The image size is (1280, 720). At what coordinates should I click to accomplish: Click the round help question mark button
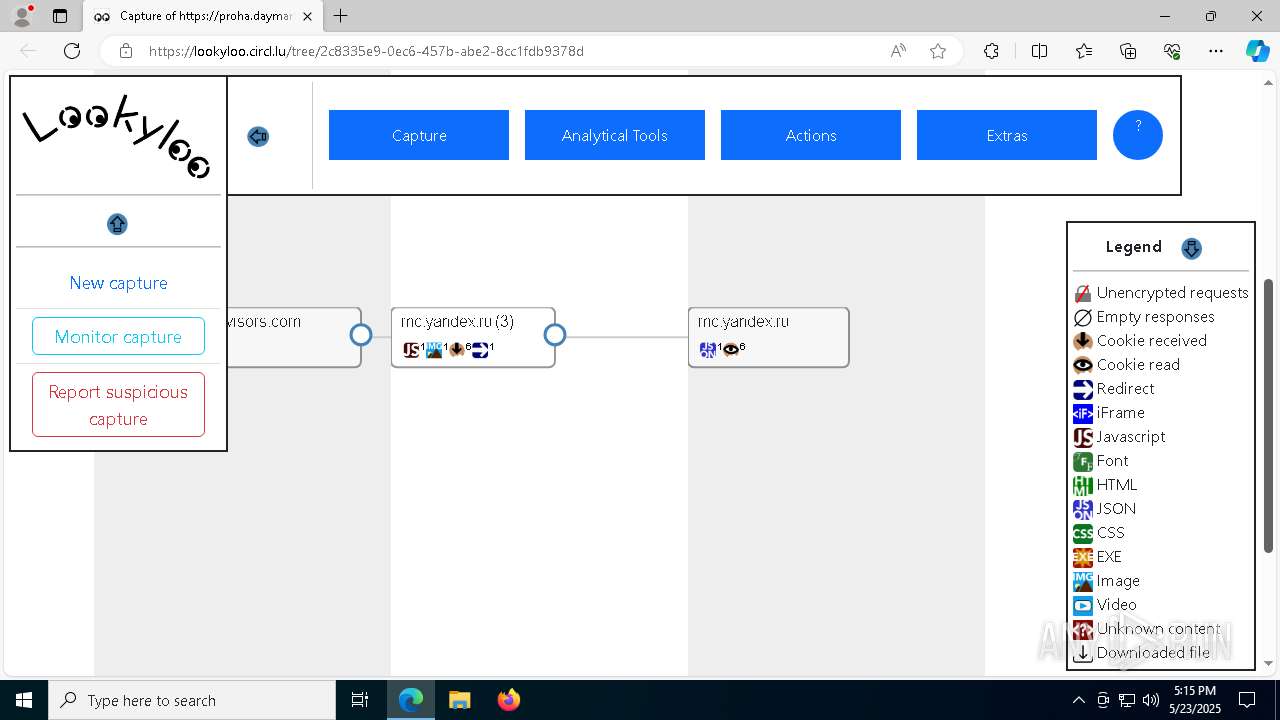click(x=1138, y=135)
